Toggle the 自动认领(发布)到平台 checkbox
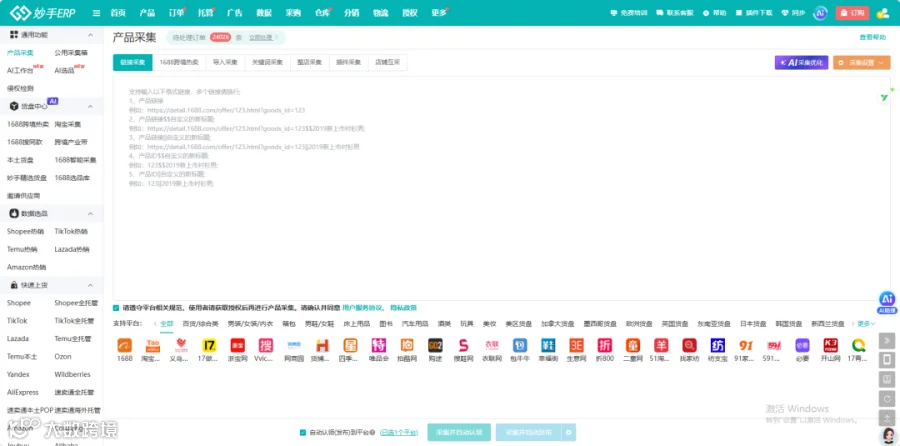The width and height of the screenshot is (900, 446). coord(302,432)
